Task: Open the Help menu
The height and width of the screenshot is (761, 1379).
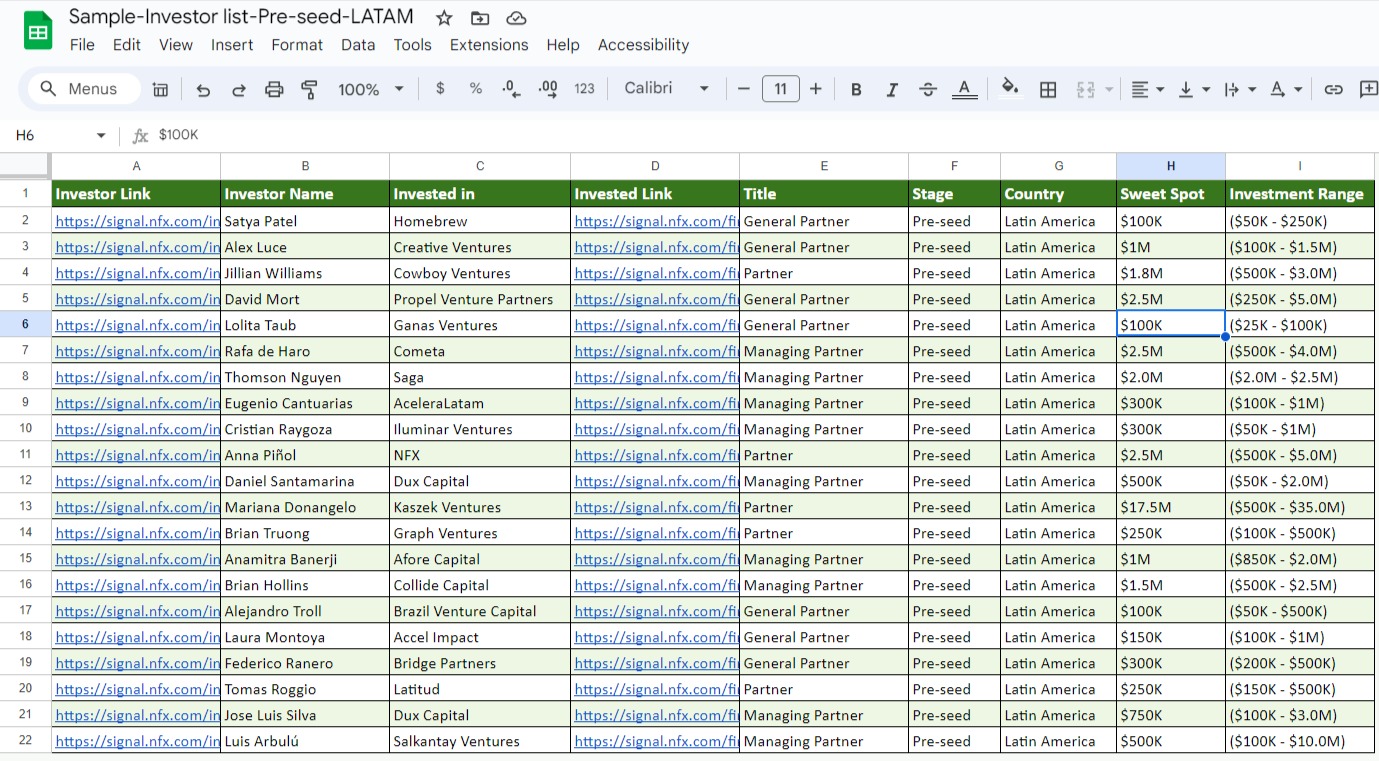Action: 563,45
